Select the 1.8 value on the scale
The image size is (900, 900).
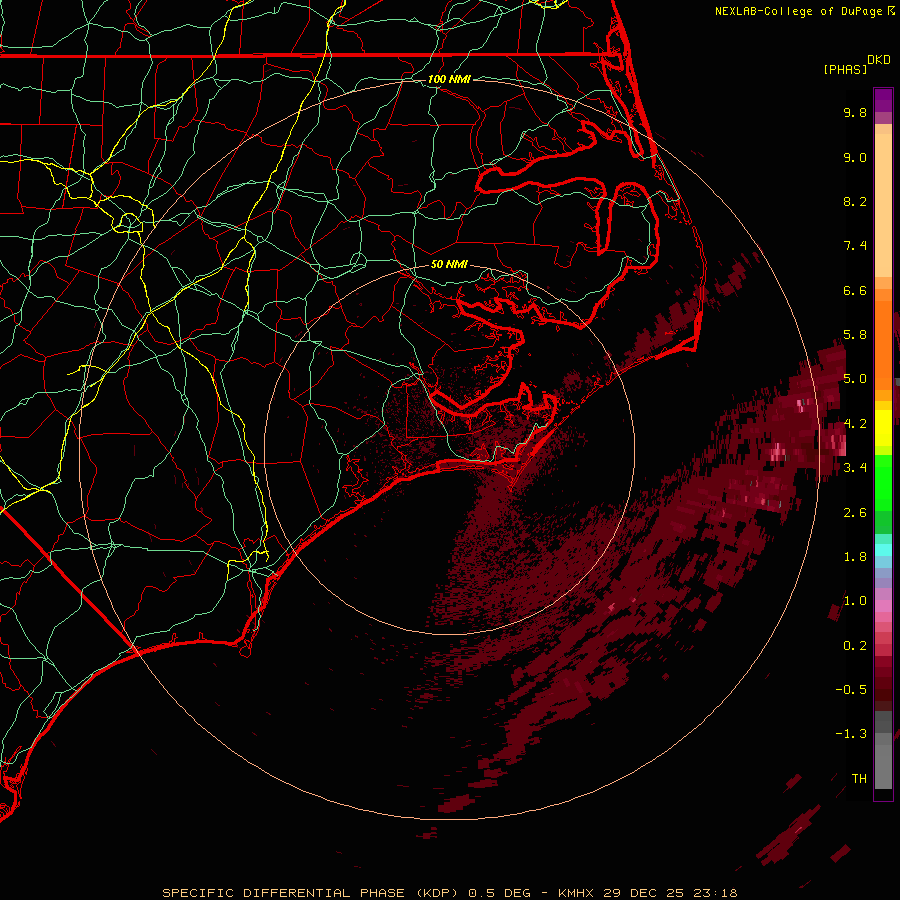[x=855, y=557]
